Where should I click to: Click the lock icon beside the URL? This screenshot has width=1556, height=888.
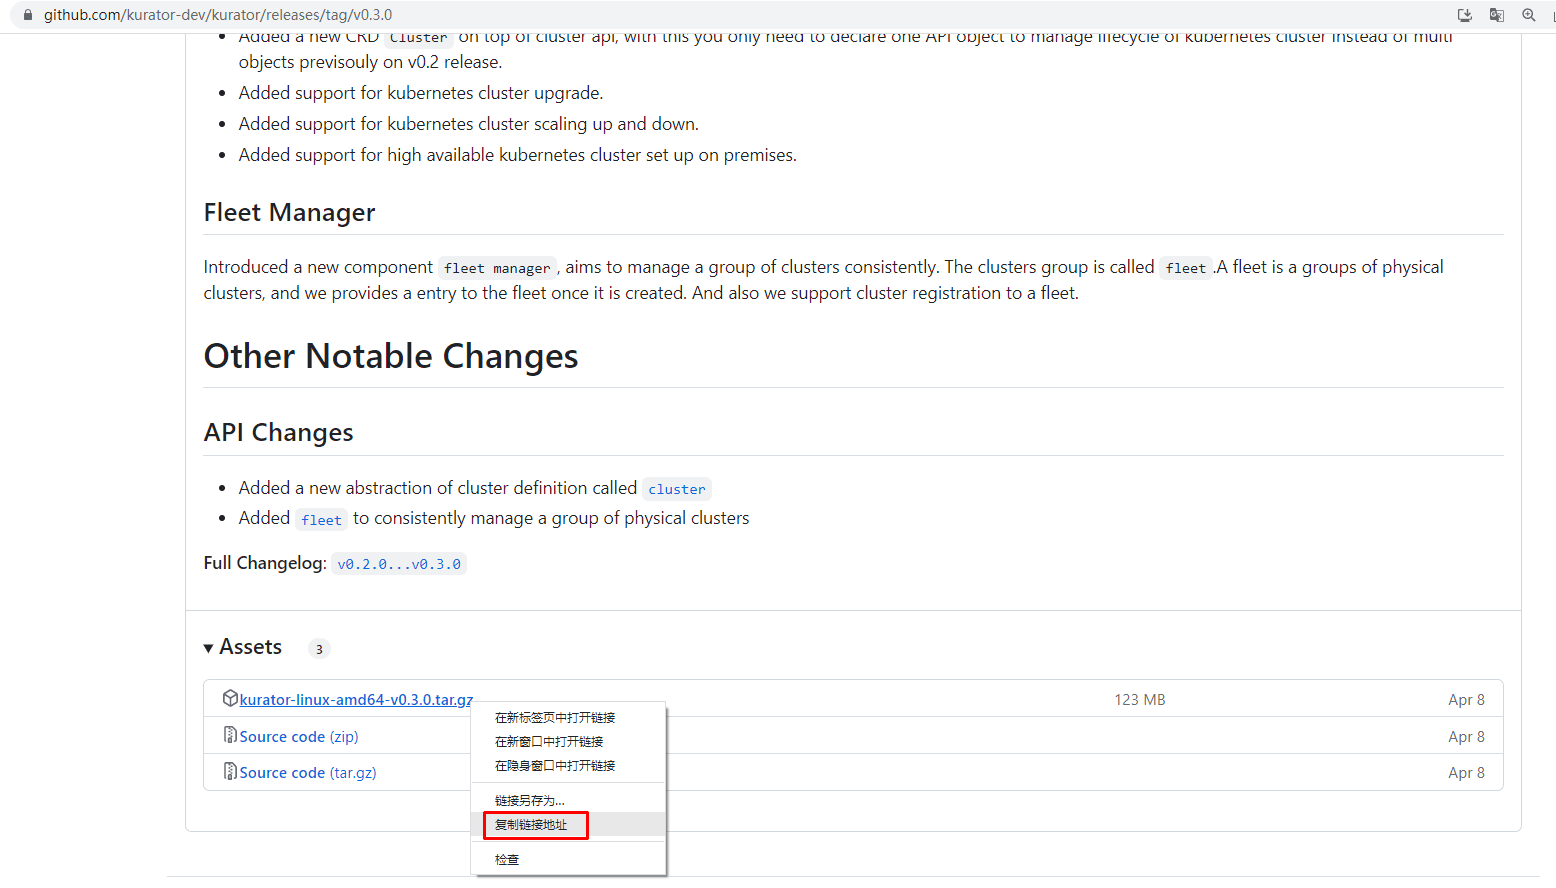coord(28,15)
